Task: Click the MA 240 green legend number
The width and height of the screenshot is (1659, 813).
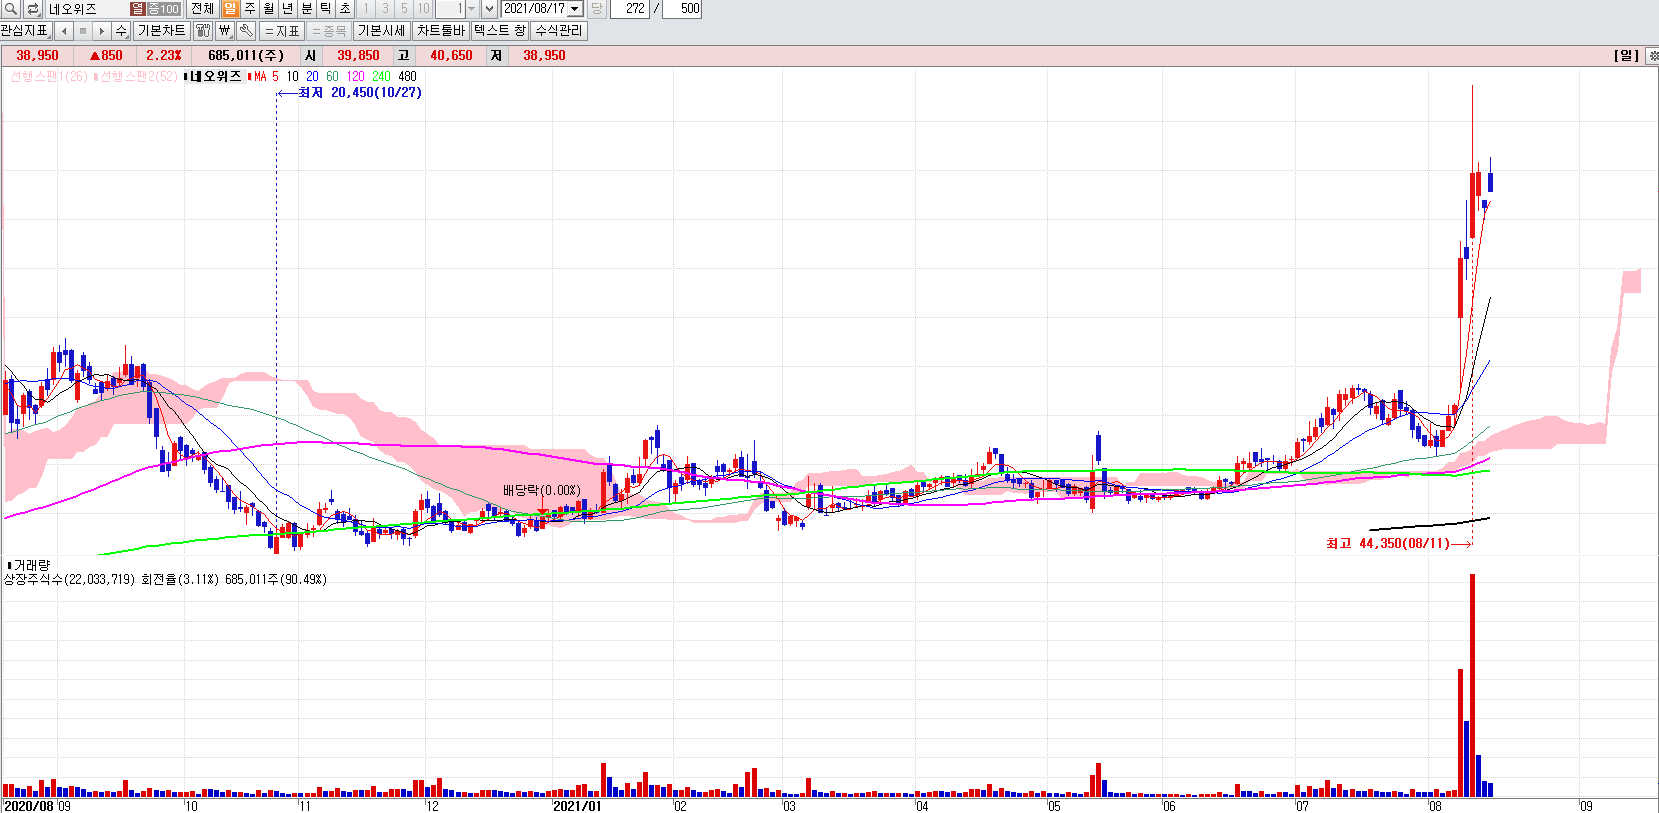Action: coord(381,77)
